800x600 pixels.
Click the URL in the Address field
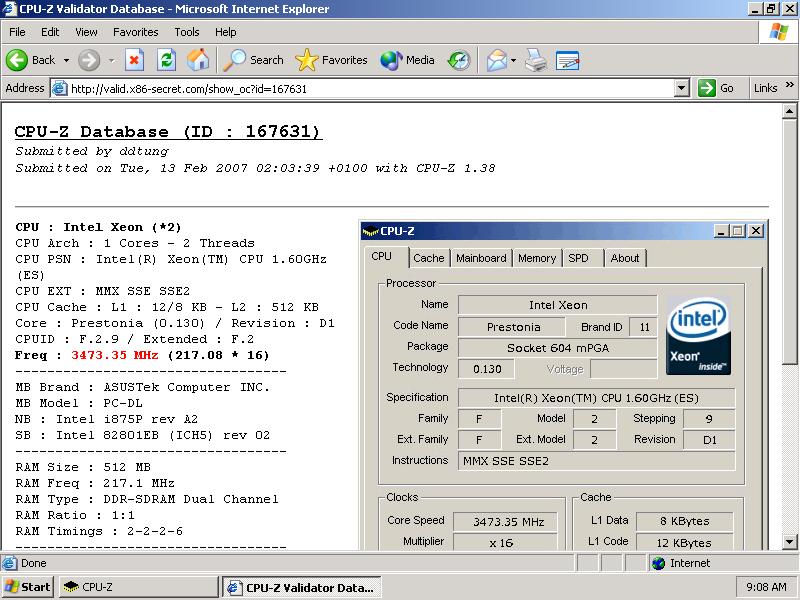[x=189, y=89]
